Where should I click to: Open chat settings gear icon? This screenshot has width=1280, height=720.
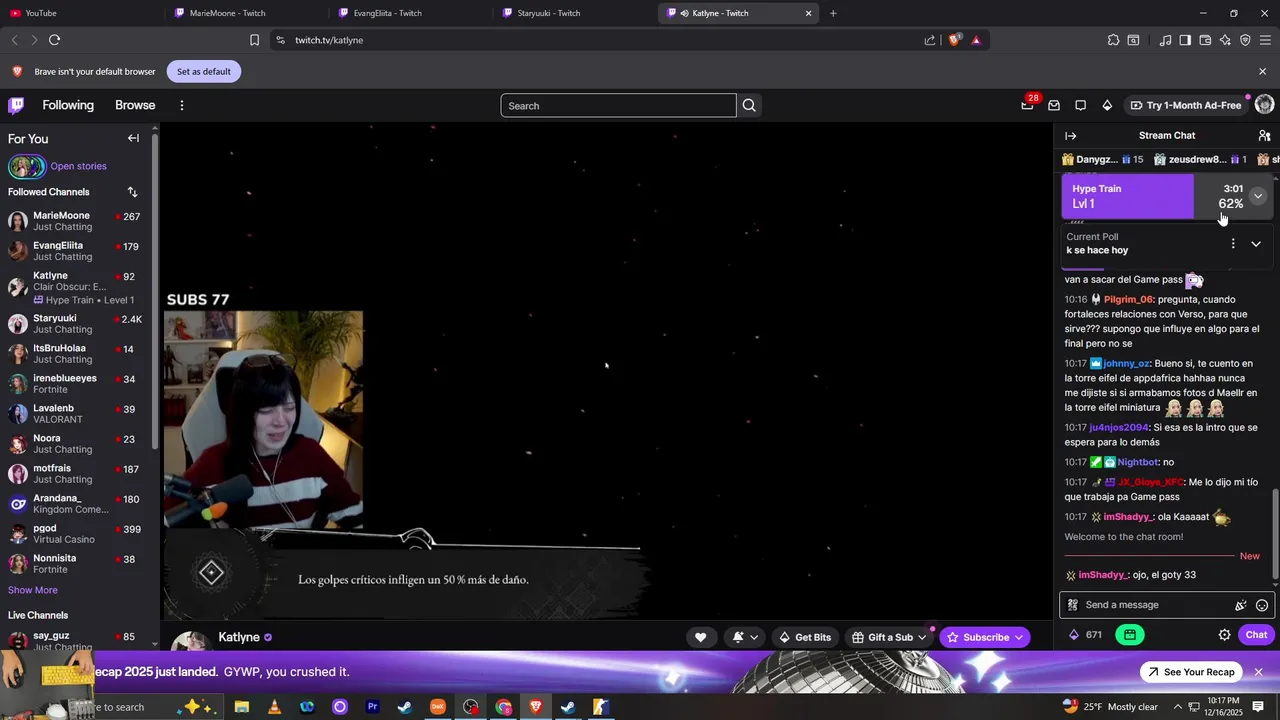(1224, 635)
